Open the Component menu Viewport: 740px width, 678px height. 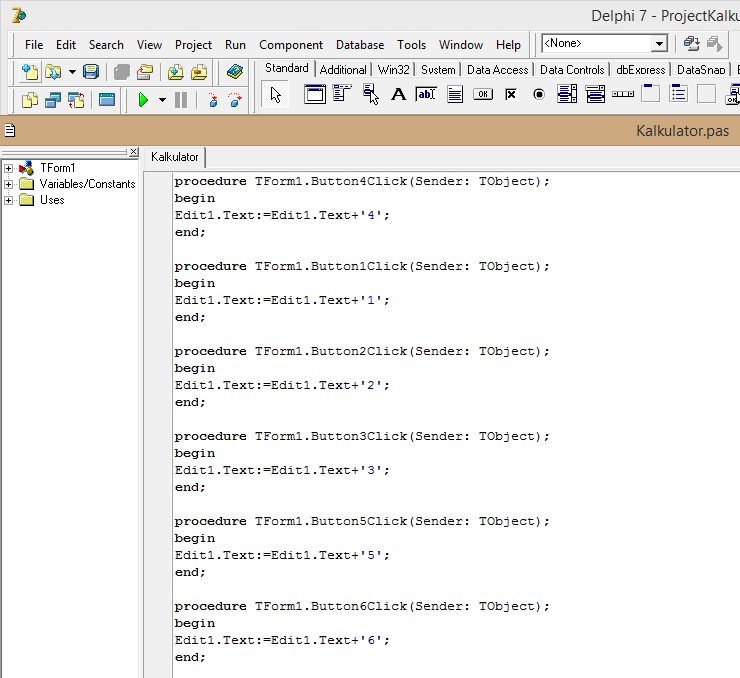(x=291, y=45)
